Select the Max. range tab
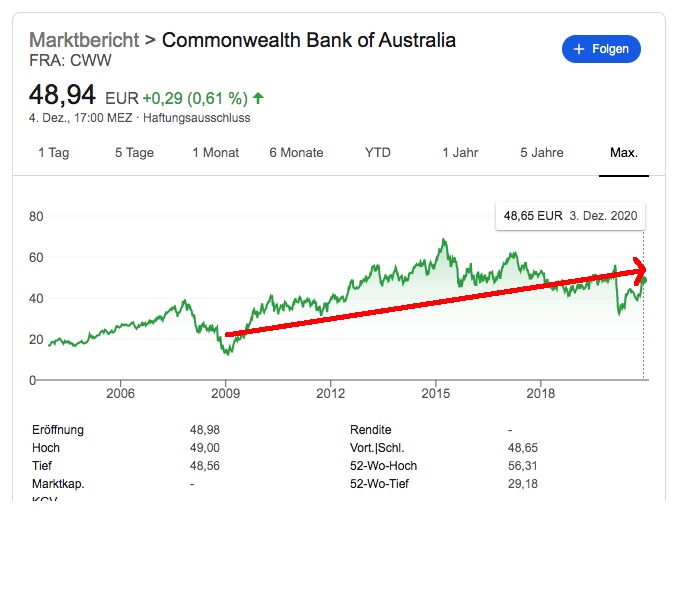 click(624, 153)
